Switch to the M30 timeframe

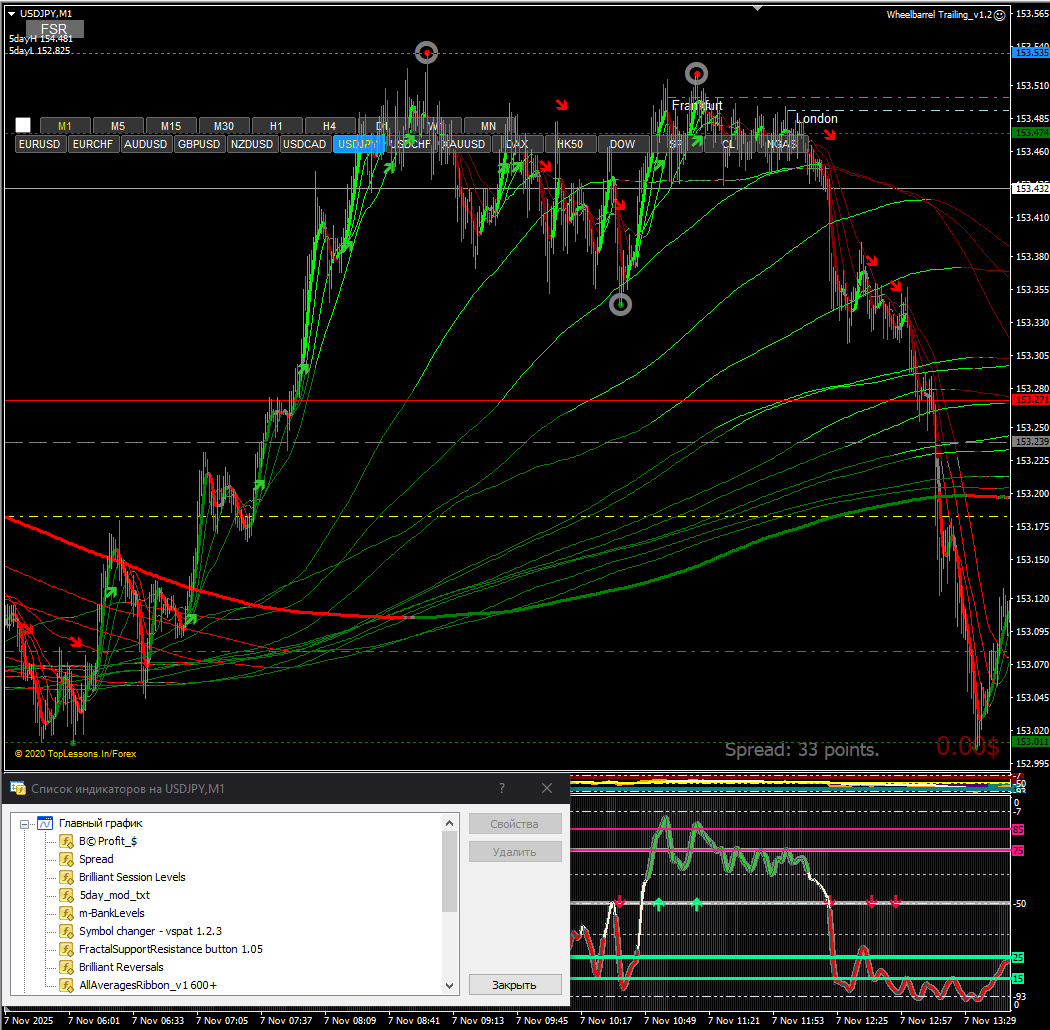click(x=224, y=126)
